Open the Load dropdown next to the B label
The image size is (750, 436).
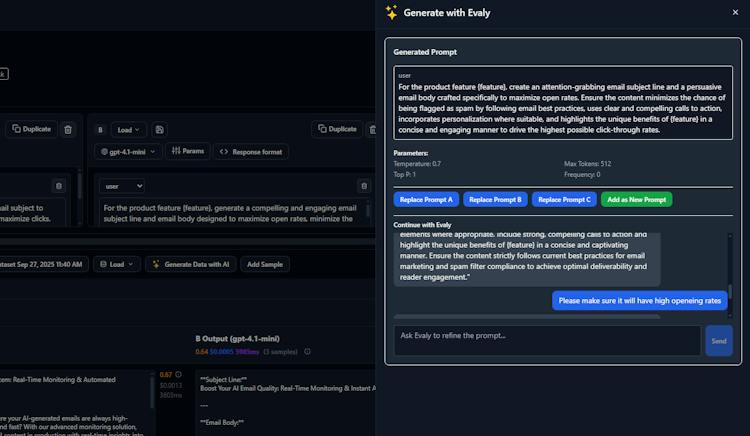point(128,130)
